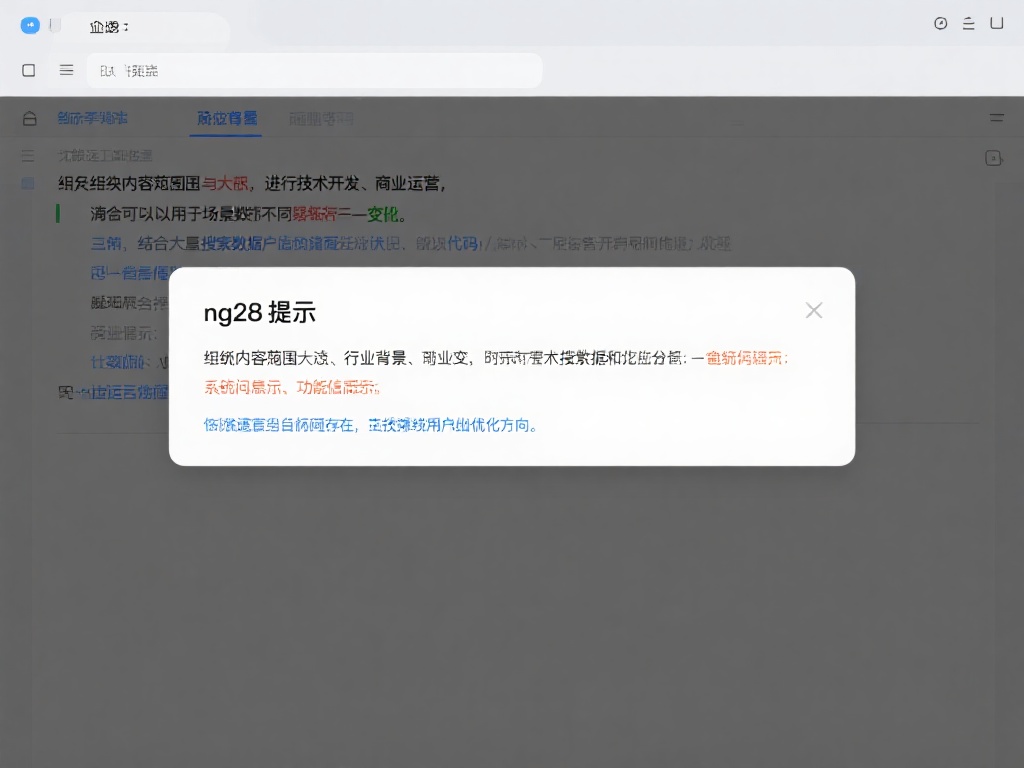Collapse the outline via the equals icon on the right
This screenshot has height=768, width=1024.
(997, 117)
